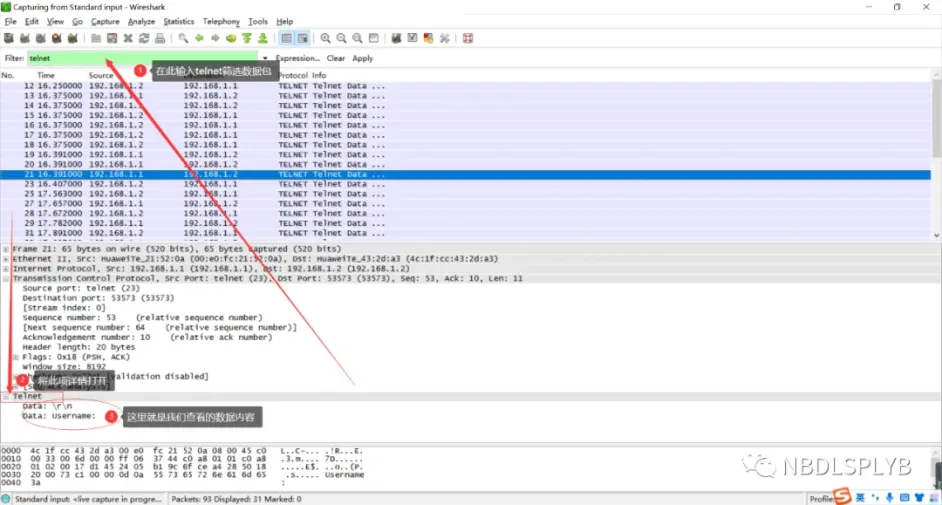This screenshot has width=942, height=505.
Task: Jump to the first packet icon
Action: 247,38
